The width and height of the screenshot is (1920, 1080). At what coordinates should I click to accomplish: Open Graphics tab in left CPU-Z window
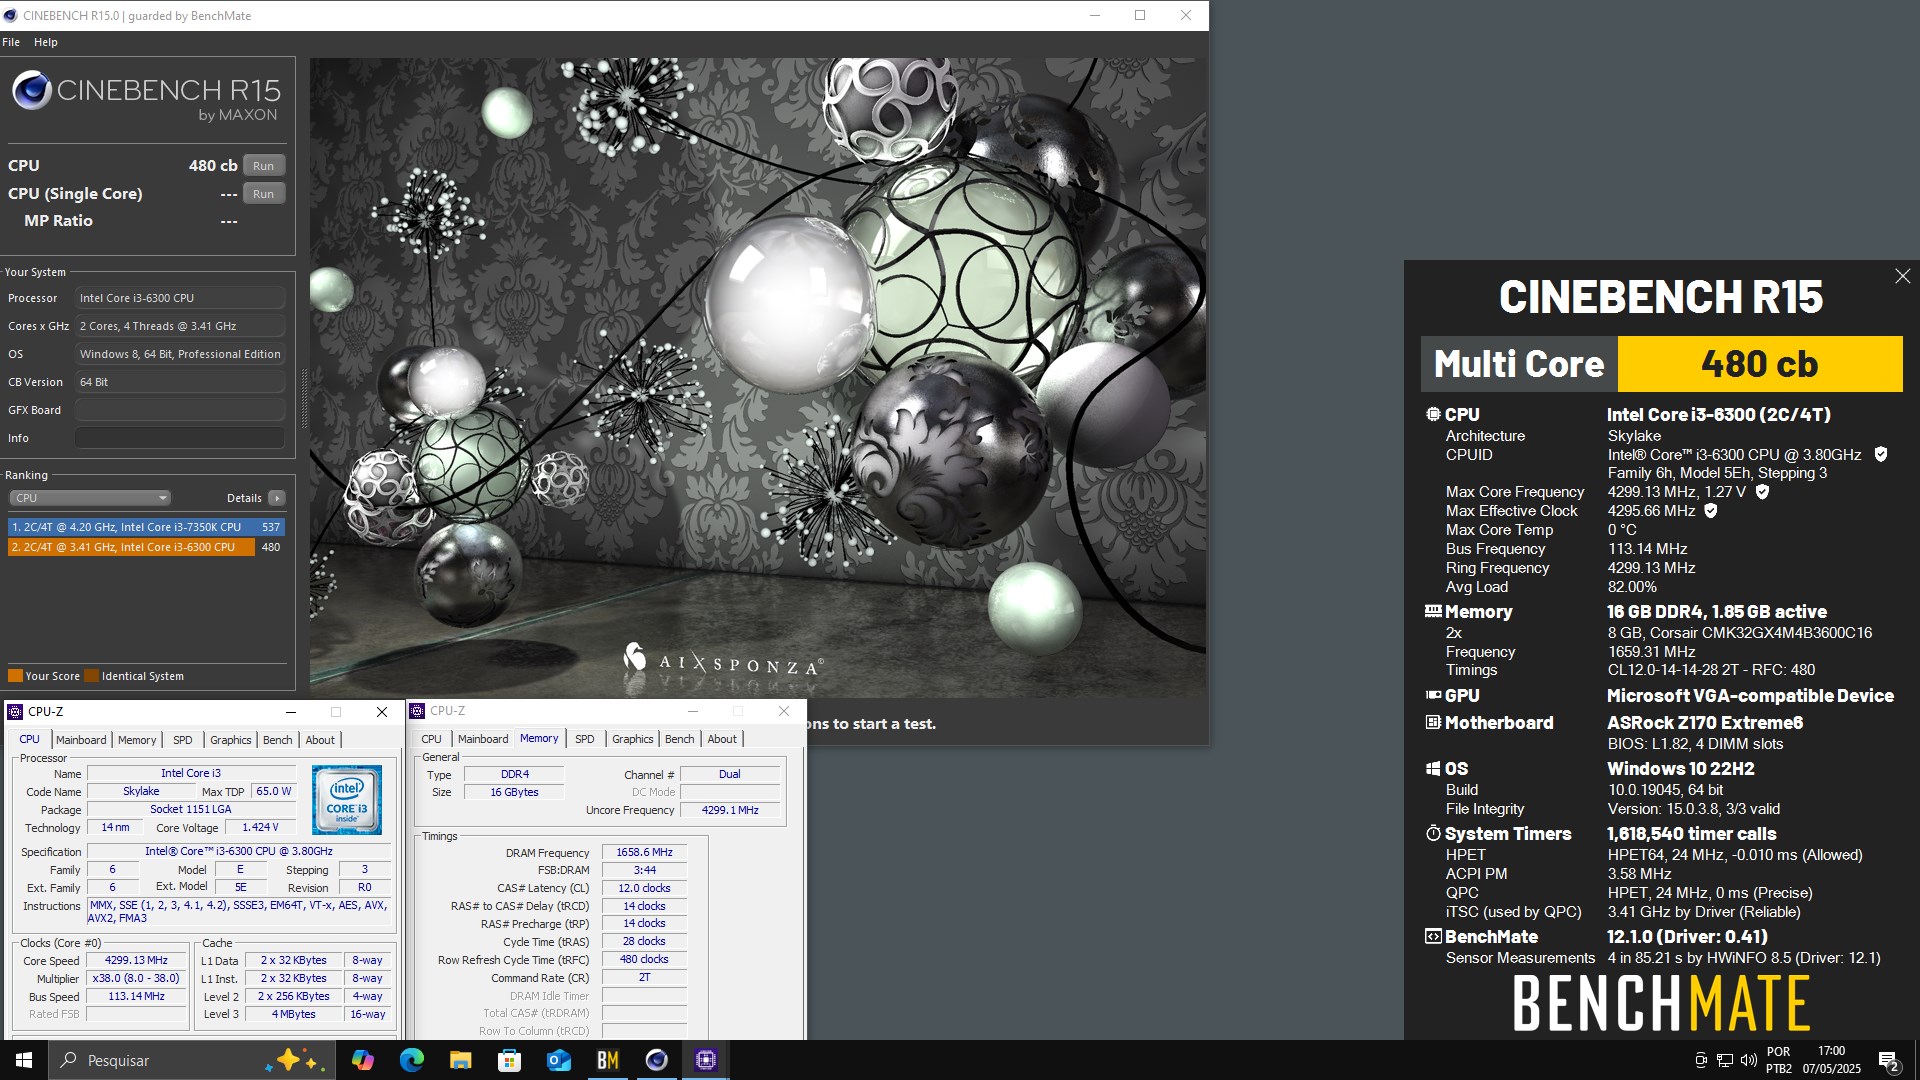[231, 740]
